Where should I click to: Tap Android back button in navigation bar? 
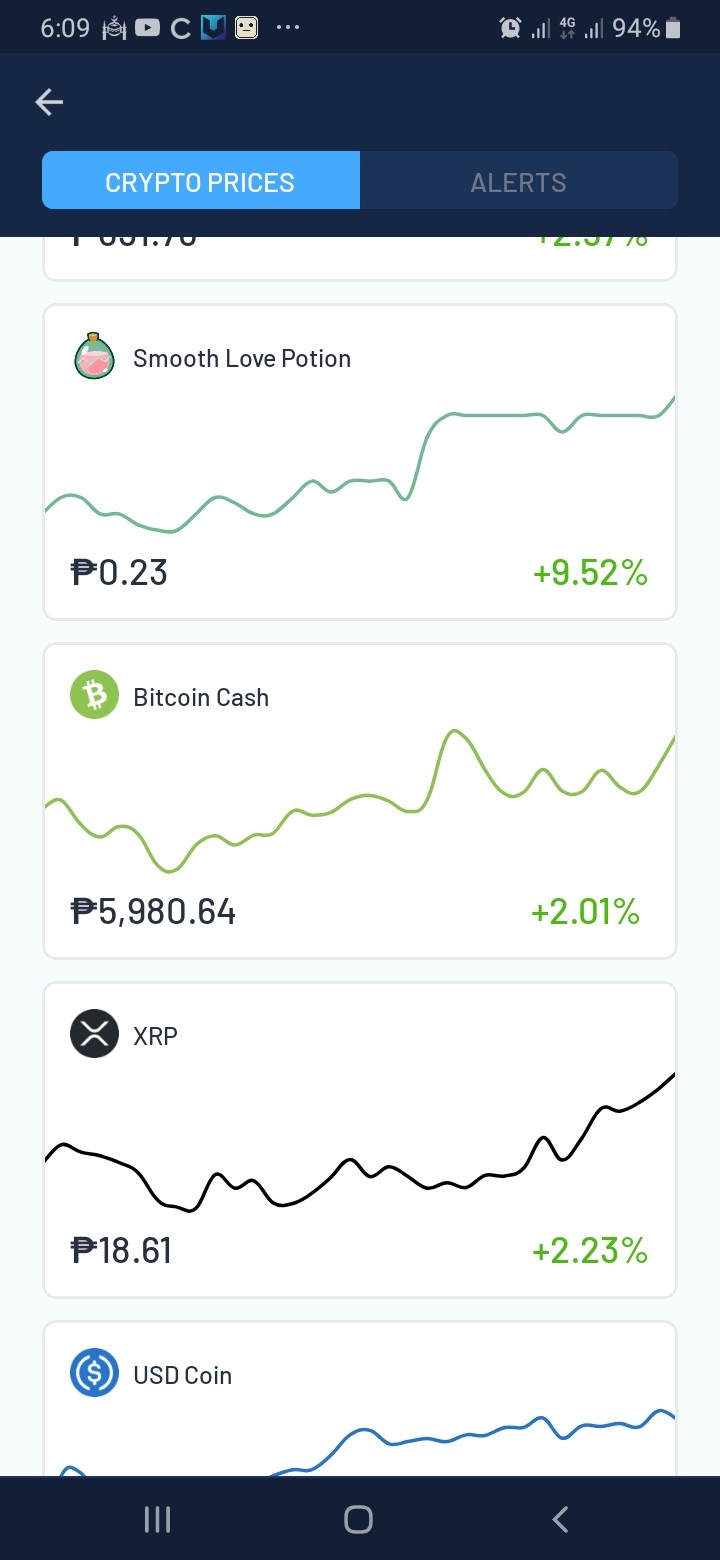[560, 1520]
